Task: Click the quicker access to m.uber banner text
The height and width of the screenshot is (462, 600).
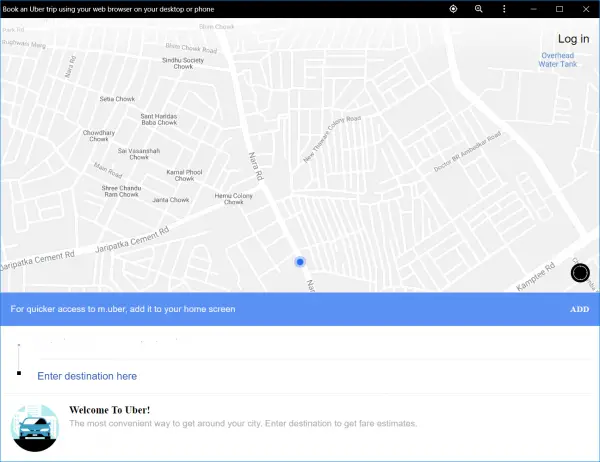Action: tap(123, 309)
